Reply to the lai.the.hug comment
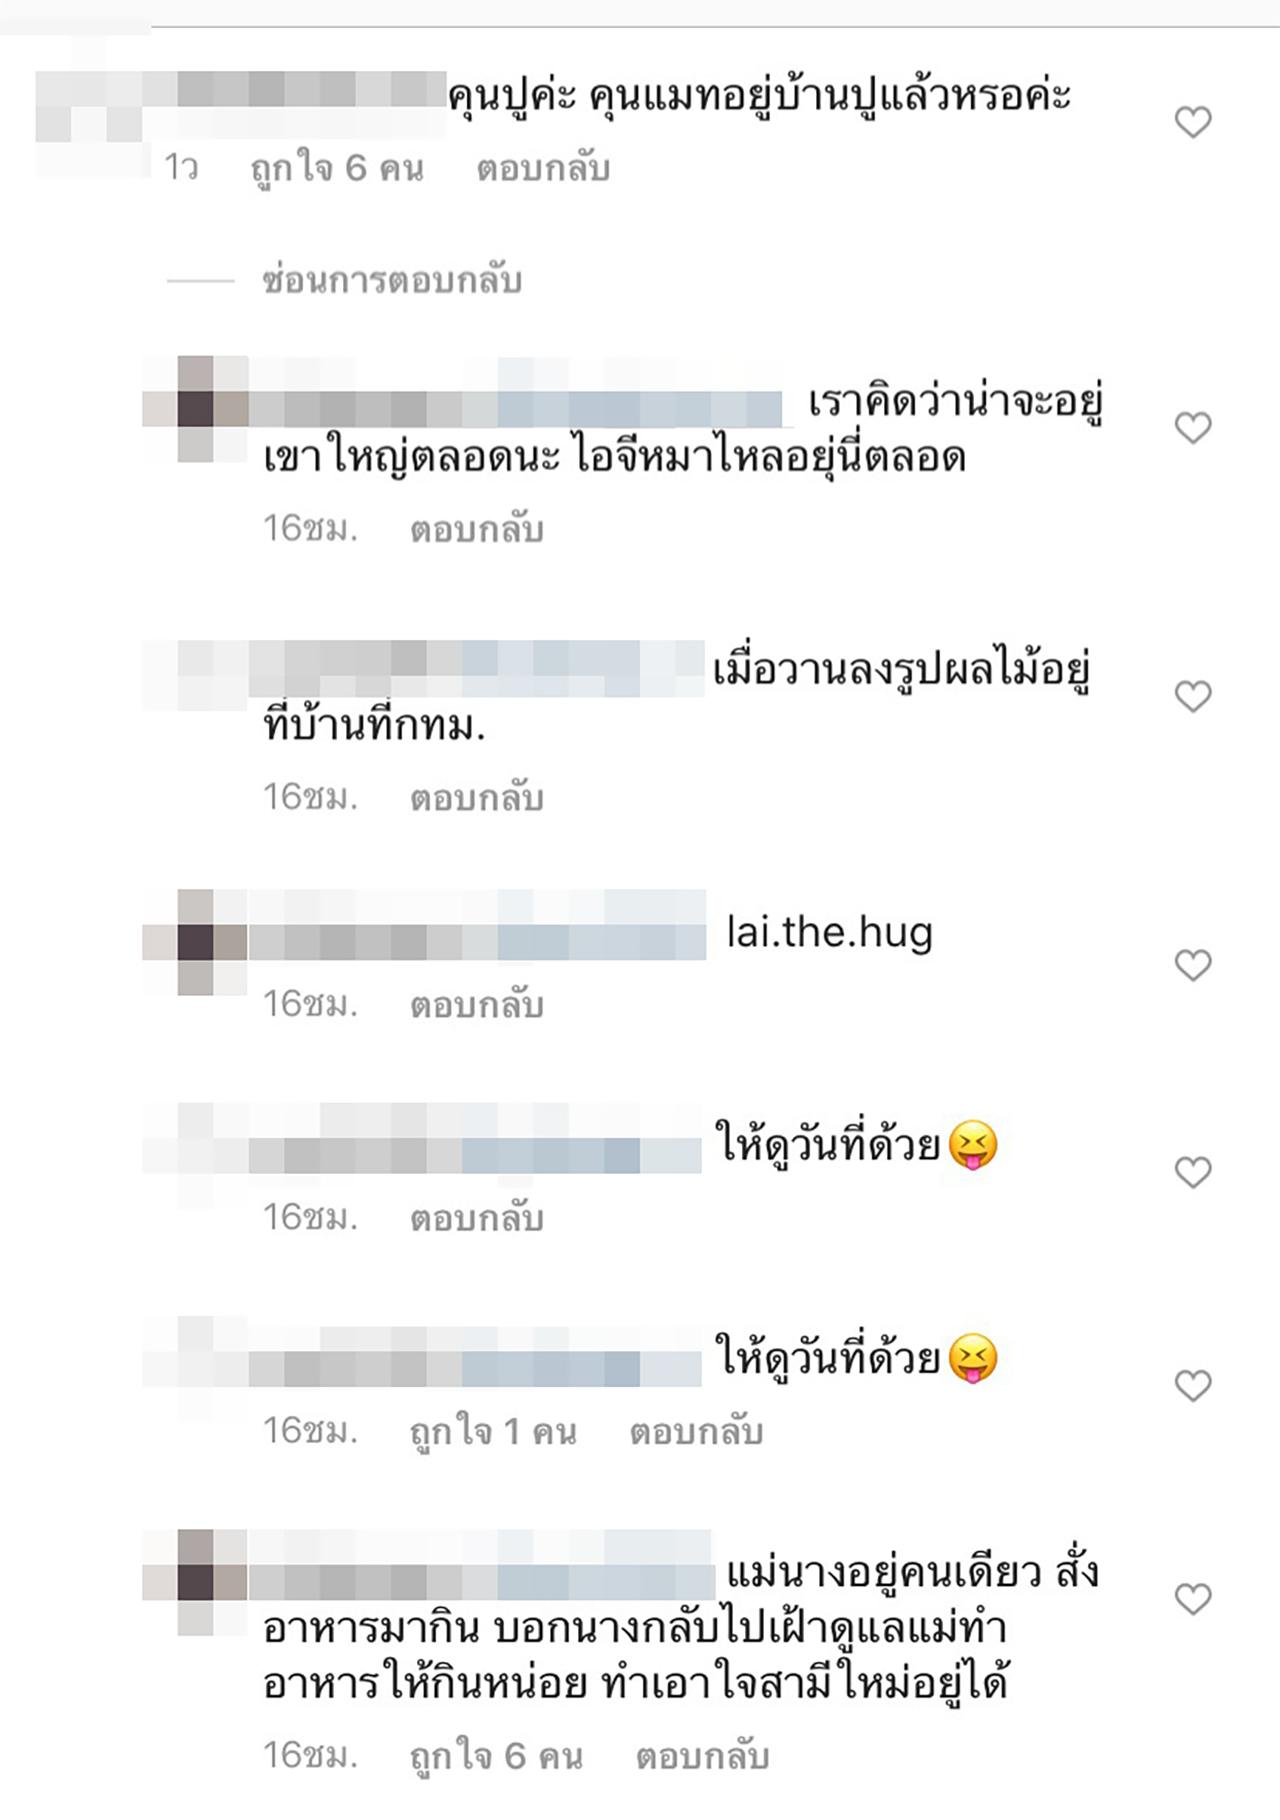 click(477, 1004)
